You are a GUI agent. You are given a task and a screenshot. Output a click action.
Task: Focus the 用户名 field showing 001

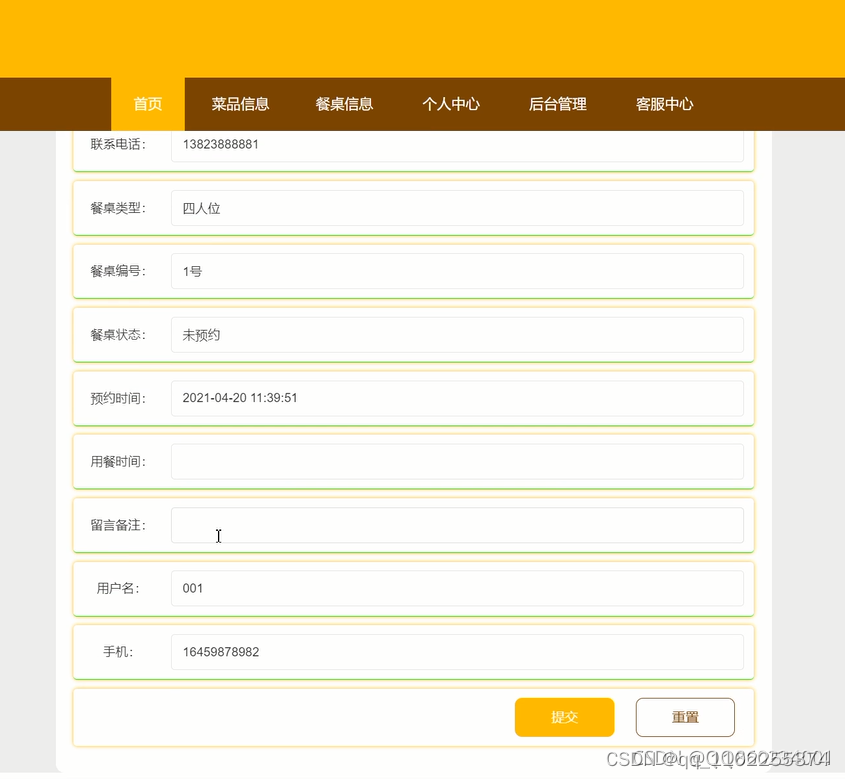coord(457,588)
